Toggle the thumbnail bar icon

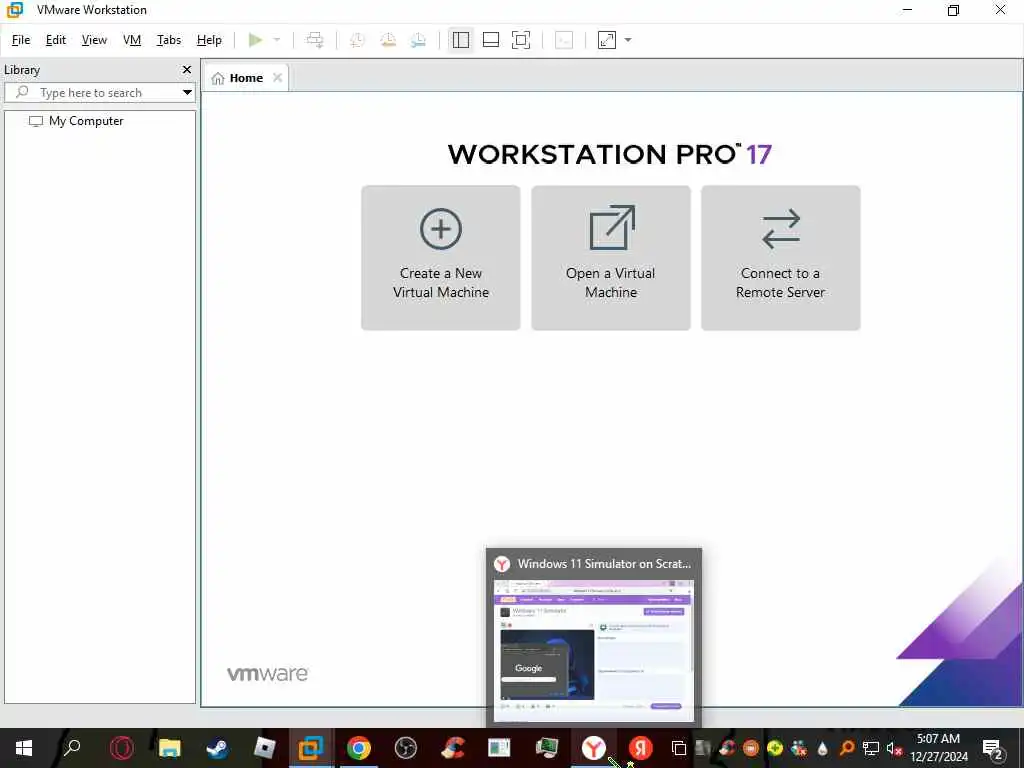(x=490, y=40)
